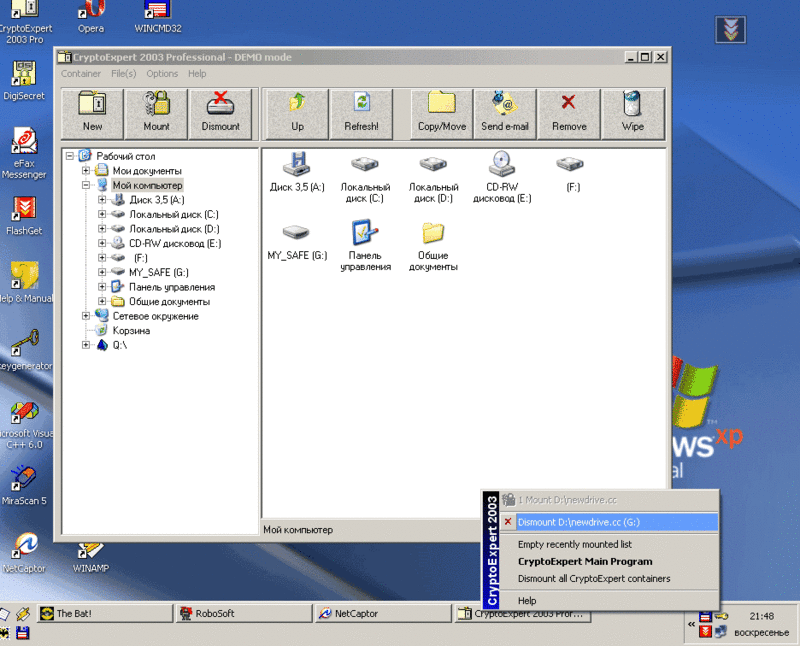Click the DigiSecret desktop icon
Image resolution: width=800 pixels, height=646 pixels.
(x=23, y=81)
